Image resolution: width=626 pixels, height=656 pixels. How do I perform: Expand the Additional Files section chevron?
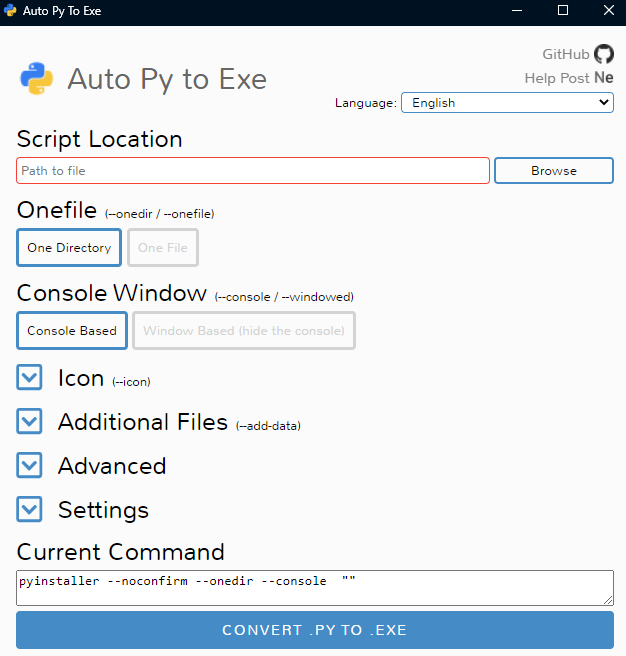point(29,421)
